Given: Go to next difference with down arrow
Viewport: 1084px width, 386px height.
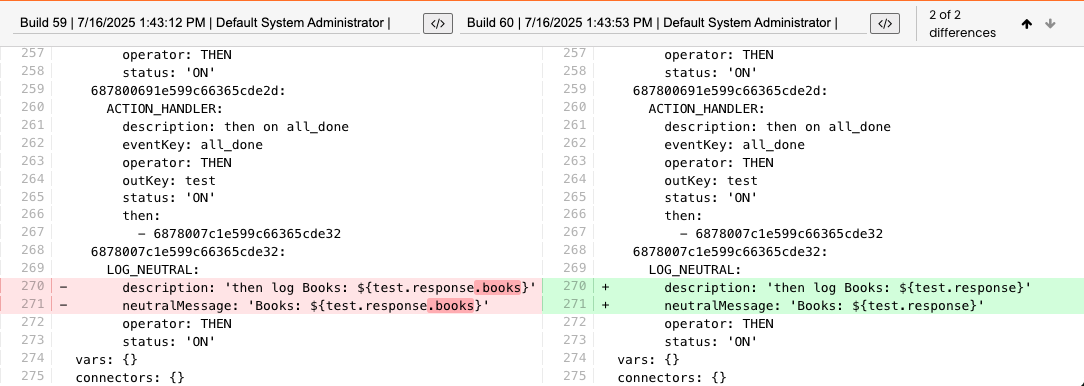Looking at the screenshot, I should [x=1050, y=24].
